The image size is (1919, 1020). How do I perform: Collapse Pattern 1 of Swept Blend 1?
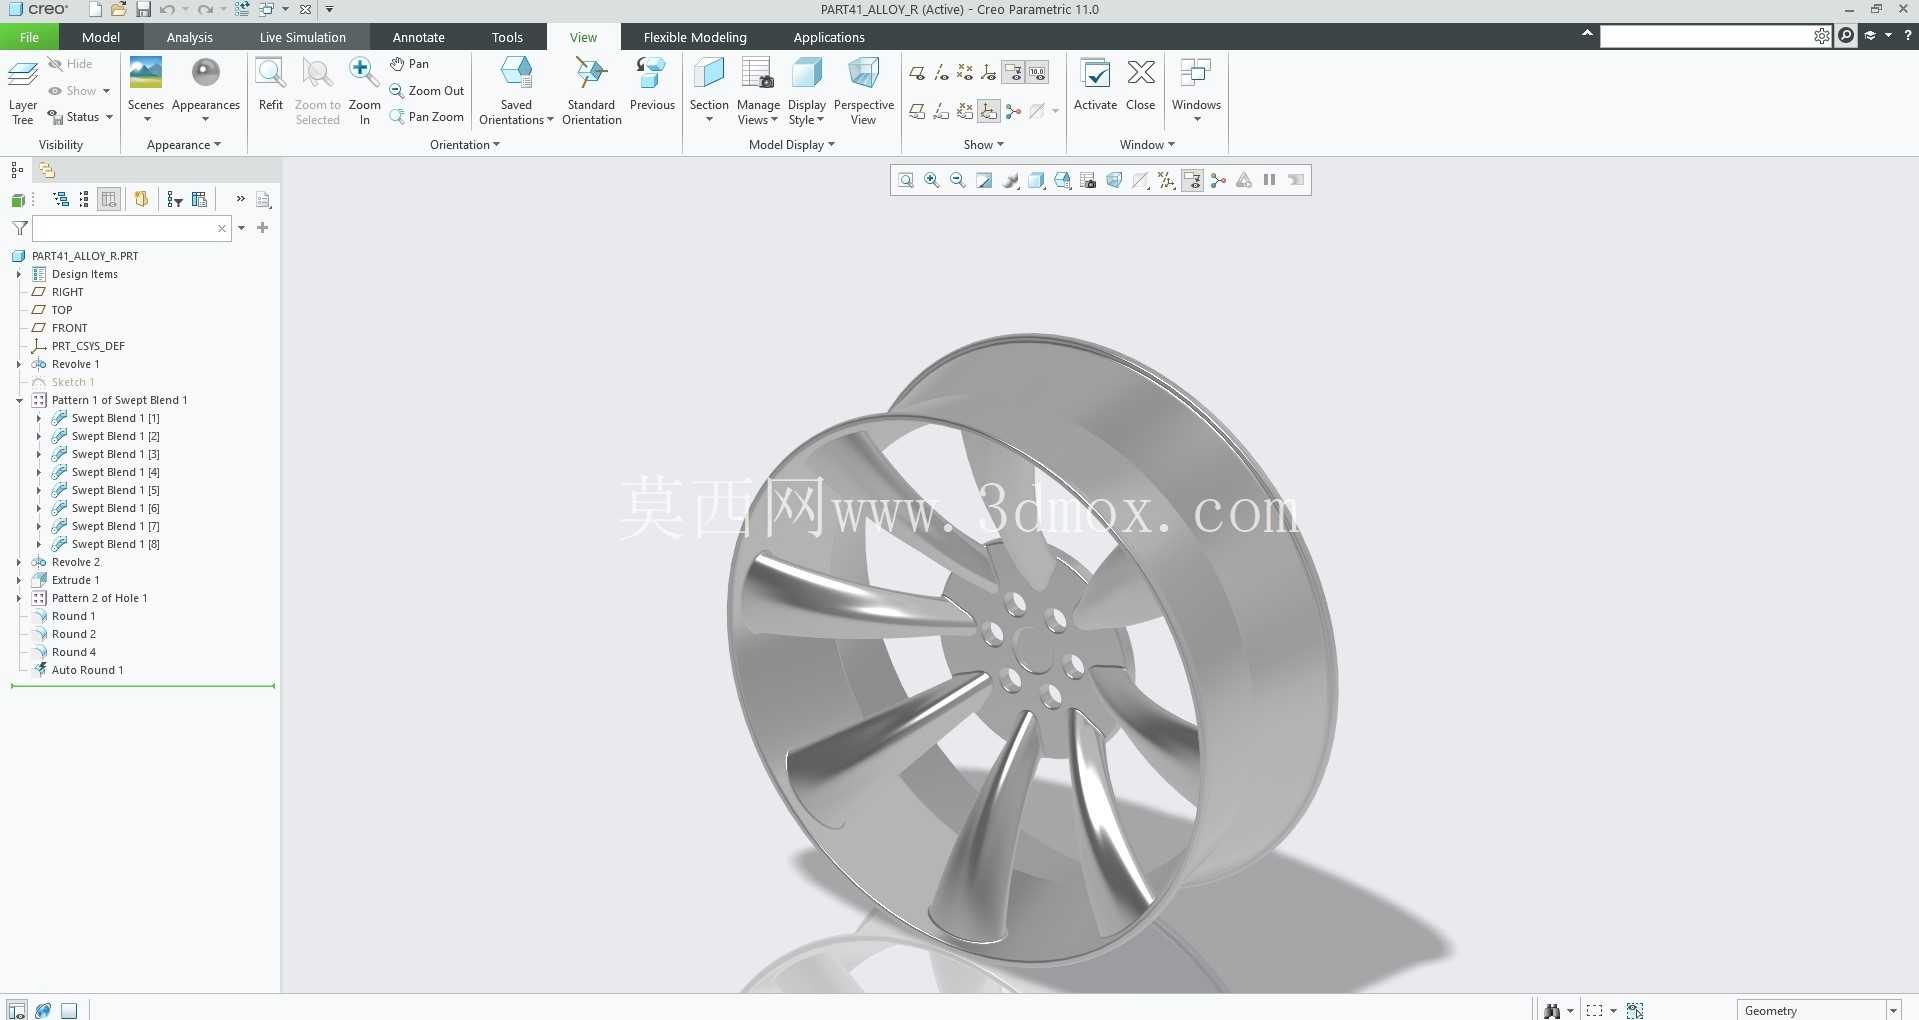pyautogui.click(x=19, y=400)
